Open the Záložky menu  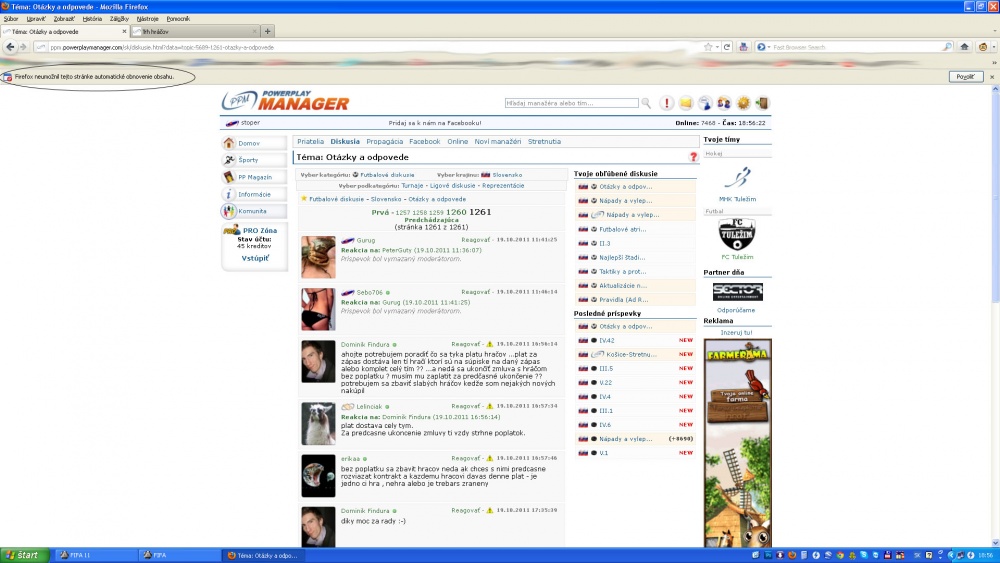tap(119, 18)
